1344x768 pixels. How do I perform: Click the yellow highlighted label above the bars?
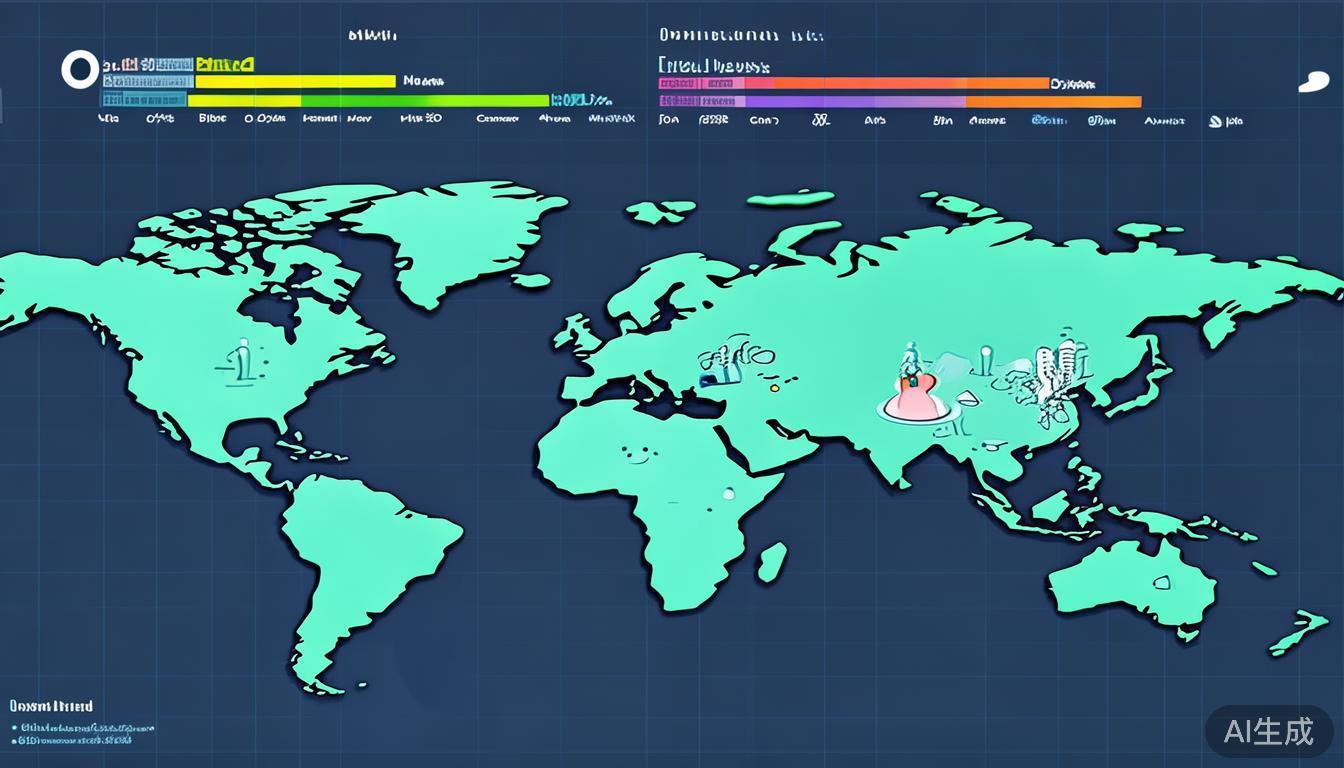225,65
